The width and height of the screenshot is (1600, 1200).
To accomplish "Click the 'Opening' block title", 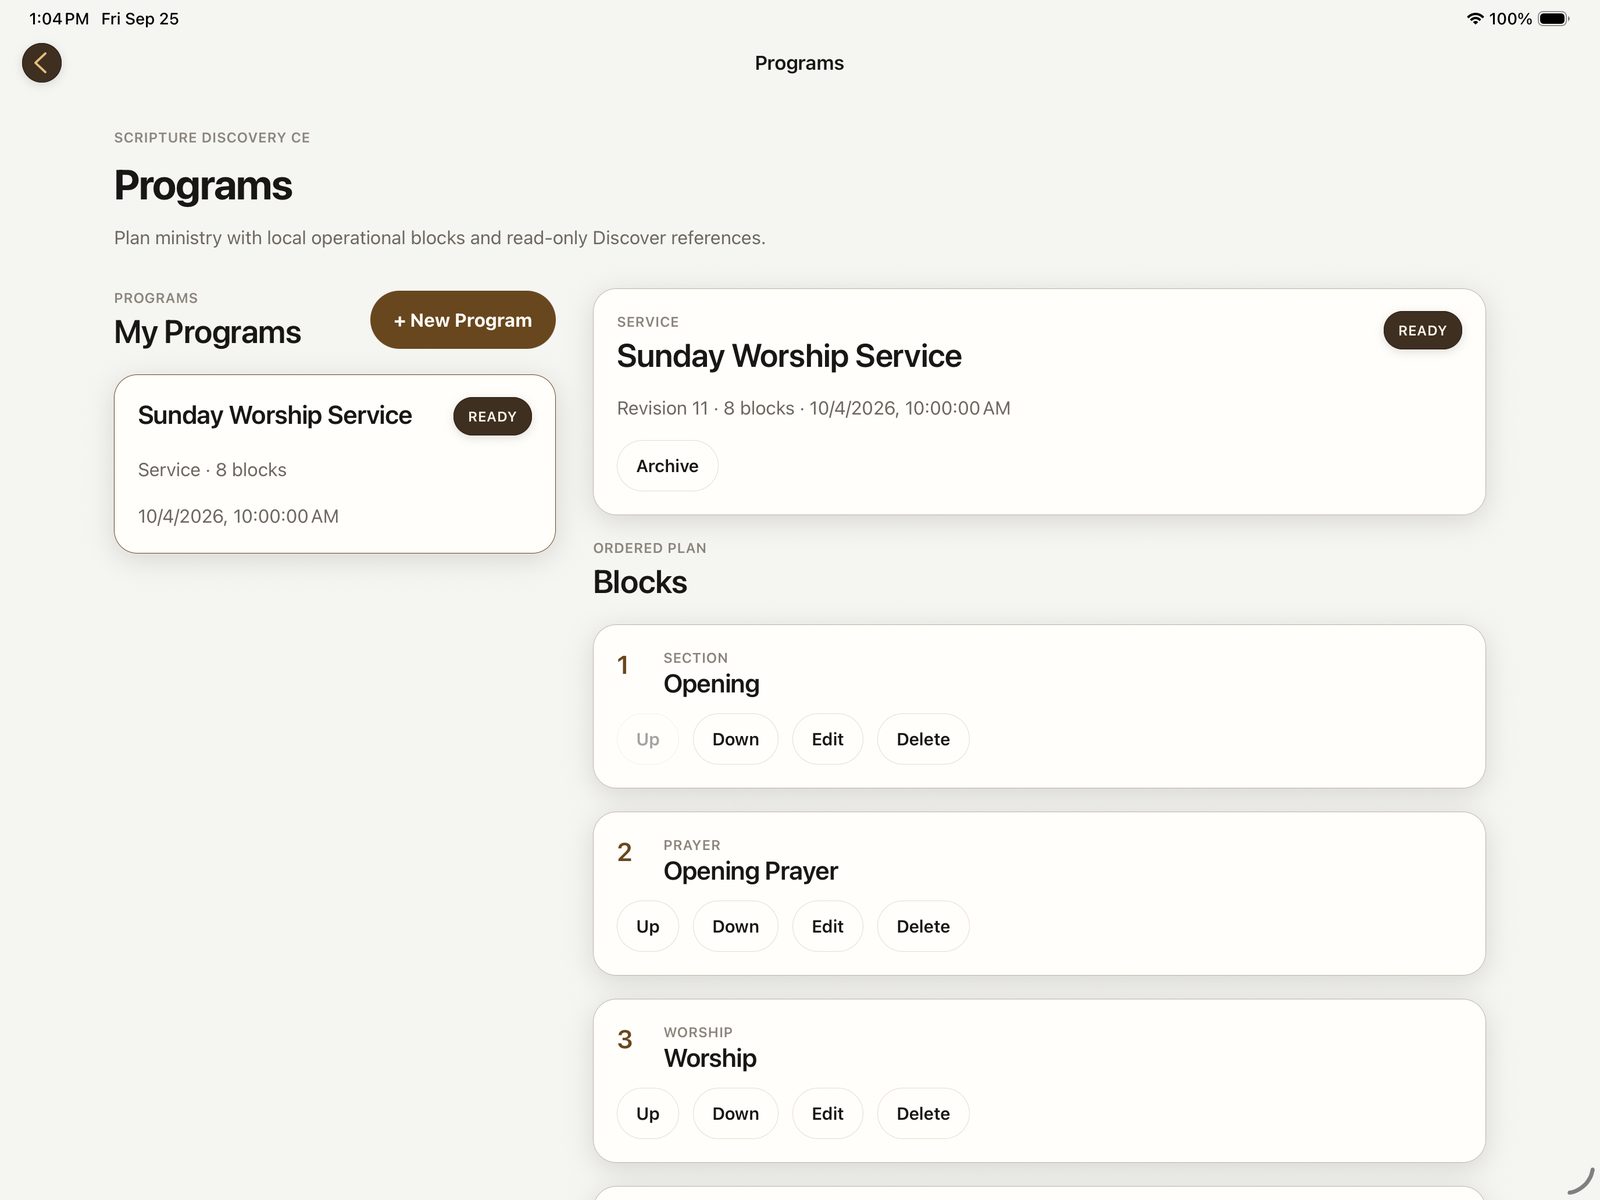I will (x=711, y=684).
